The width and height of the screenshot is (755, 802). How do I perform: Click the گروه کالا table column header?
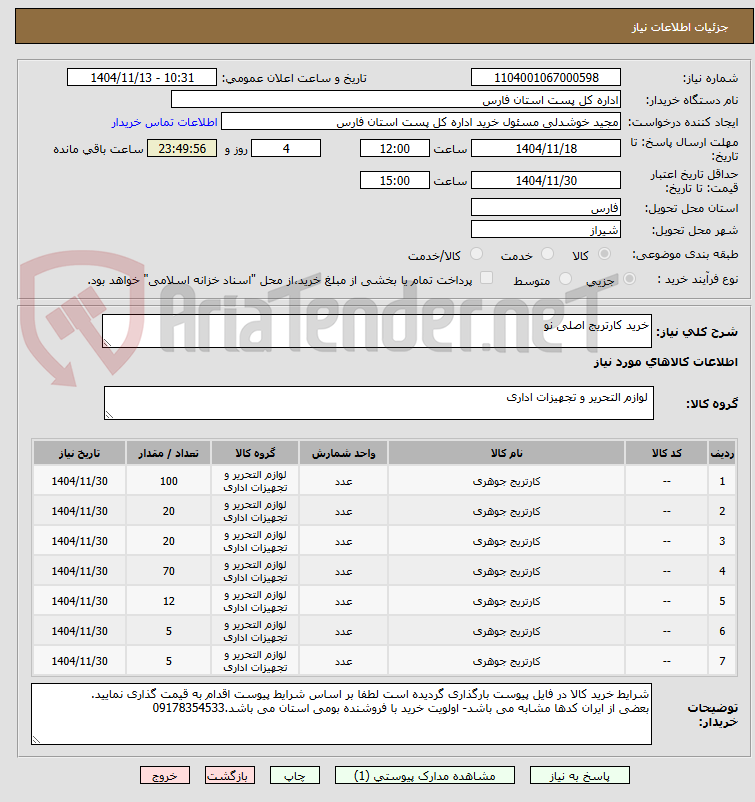(x=255, y=453)
